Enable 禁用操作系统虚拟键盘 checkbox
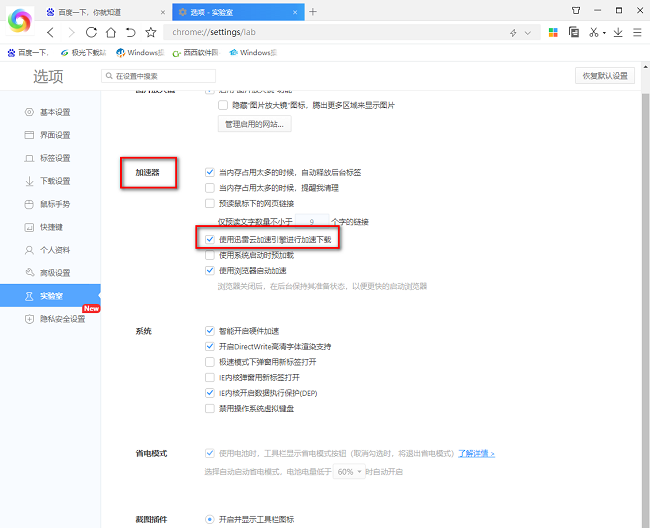 pos(210,408)
